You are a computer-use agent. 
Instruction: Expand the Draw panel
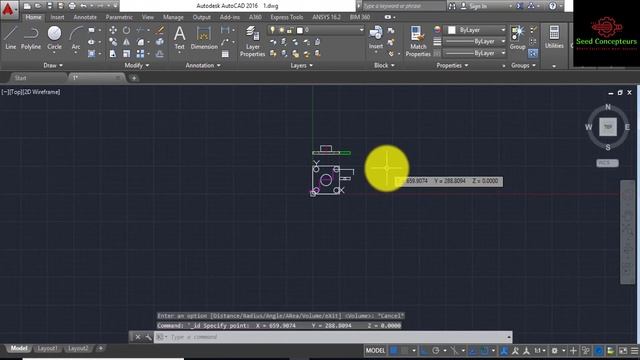53,65
